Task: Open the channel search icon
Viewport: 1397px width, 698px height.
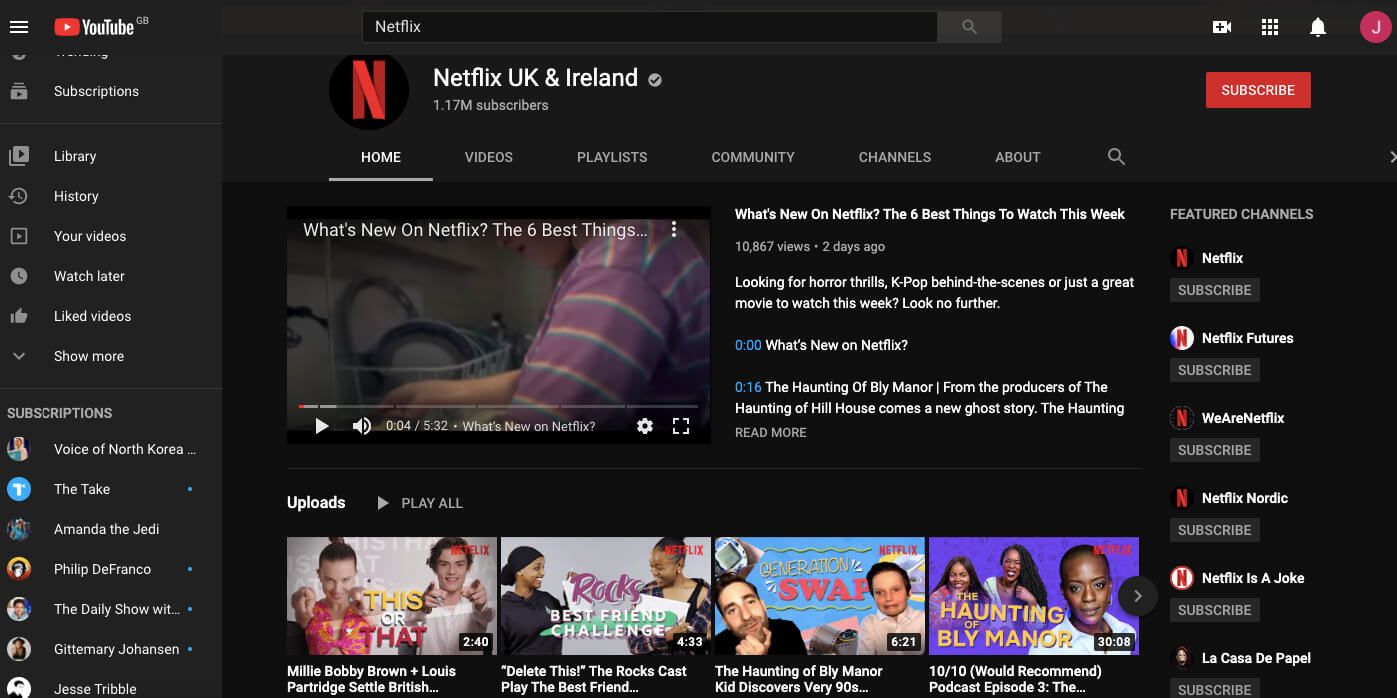Action: click(1116, 157)
